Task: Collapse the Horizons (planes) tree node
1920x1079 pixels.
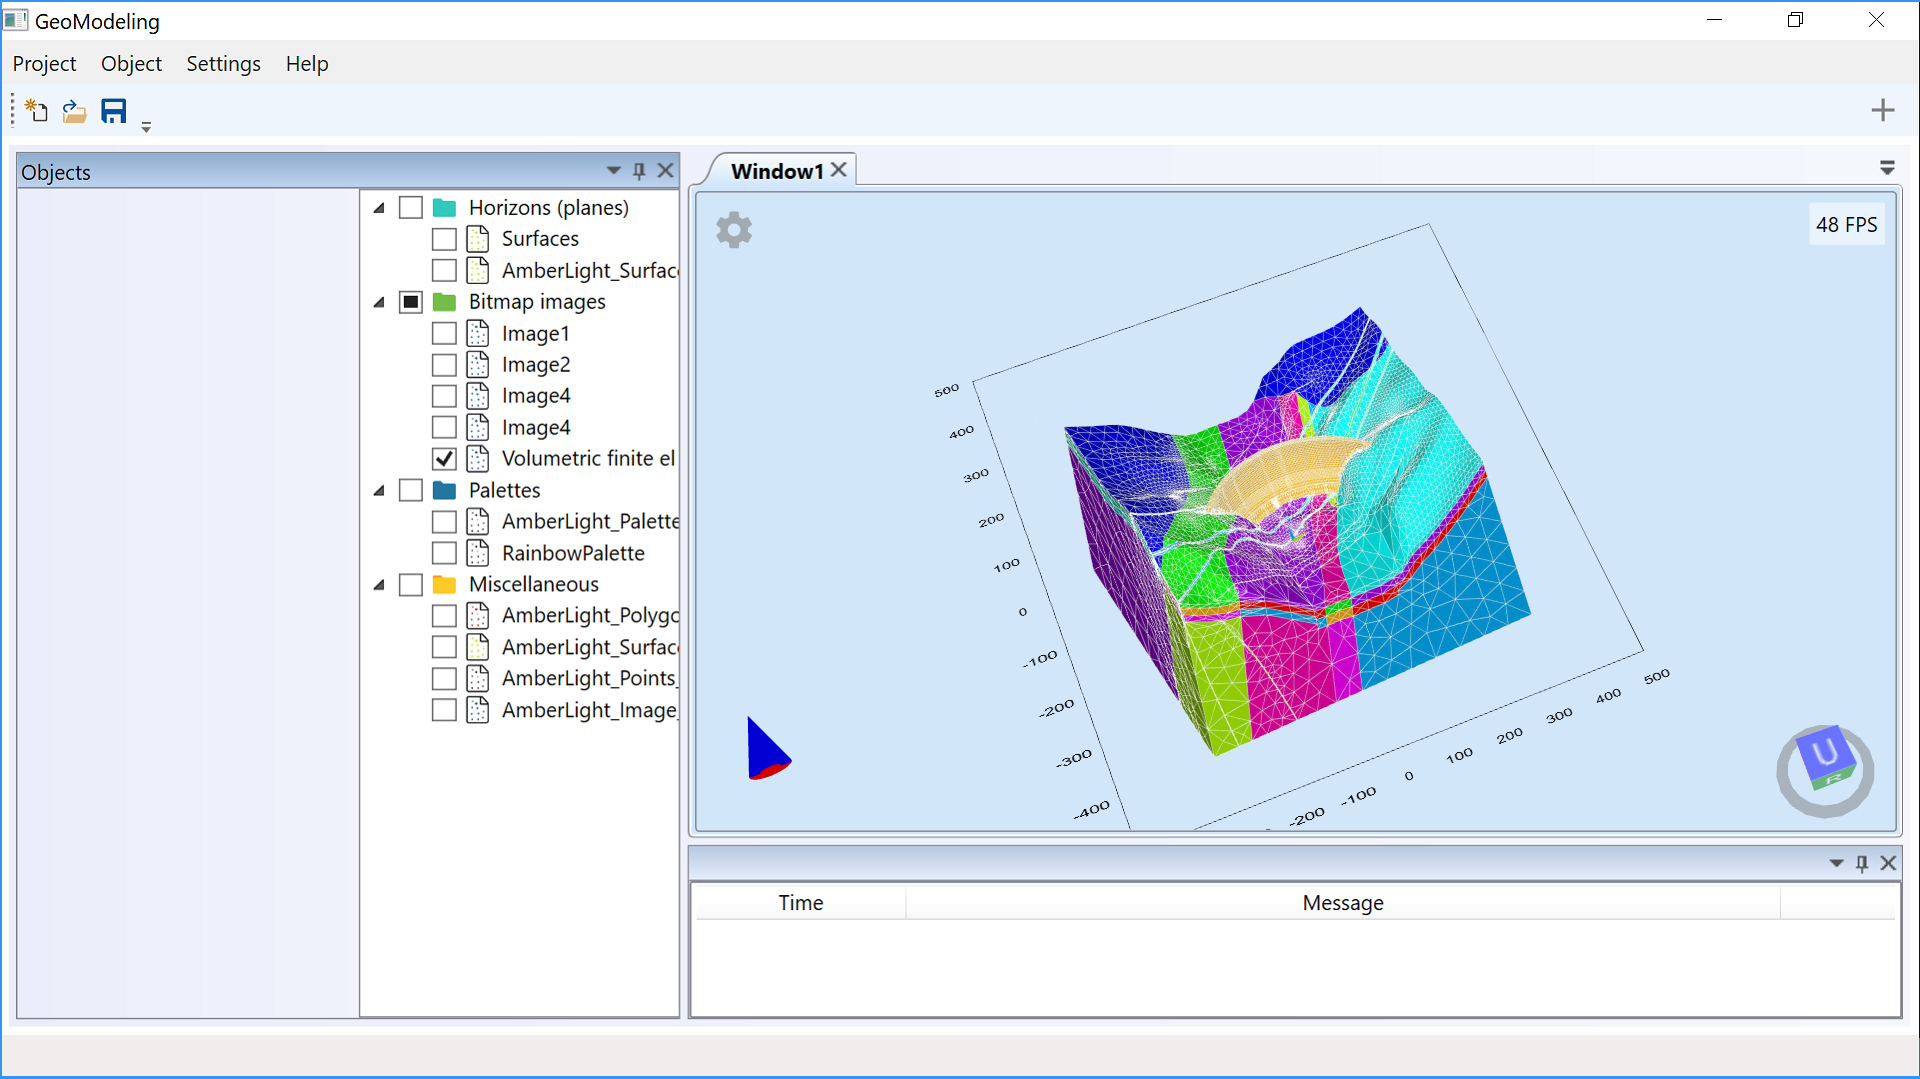Action: (379, 208)
